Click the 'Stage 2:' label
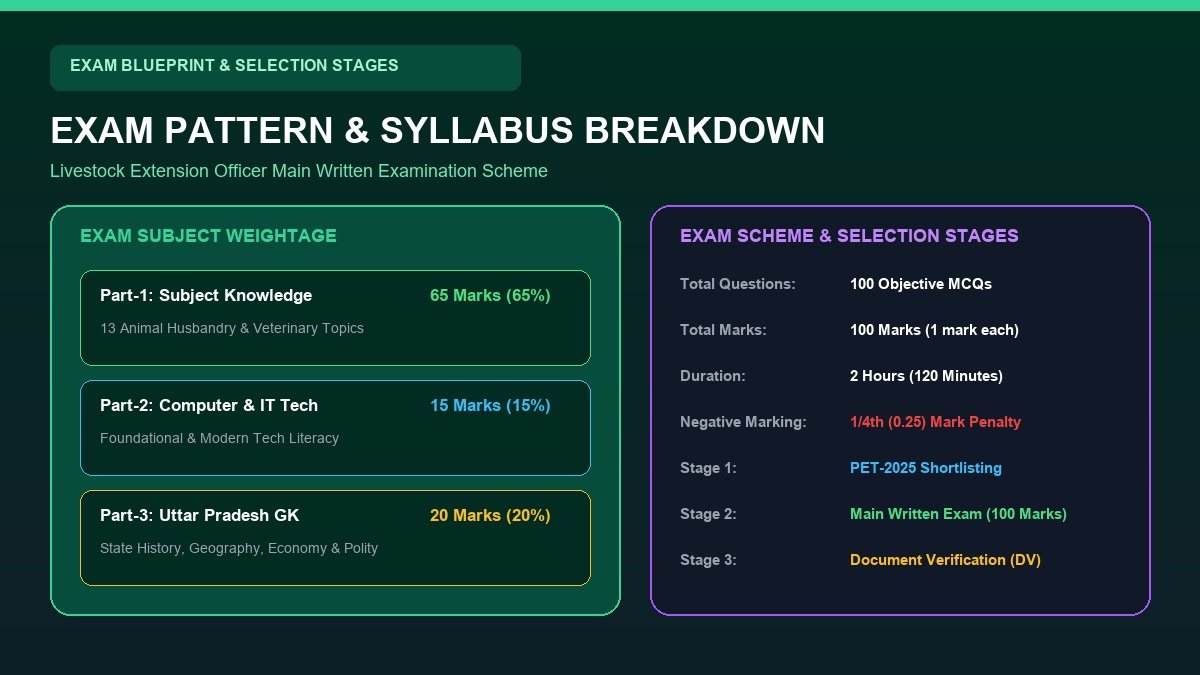Viewport: 1200px width, 675px height. pyautogui.click(x=708, y=514)
